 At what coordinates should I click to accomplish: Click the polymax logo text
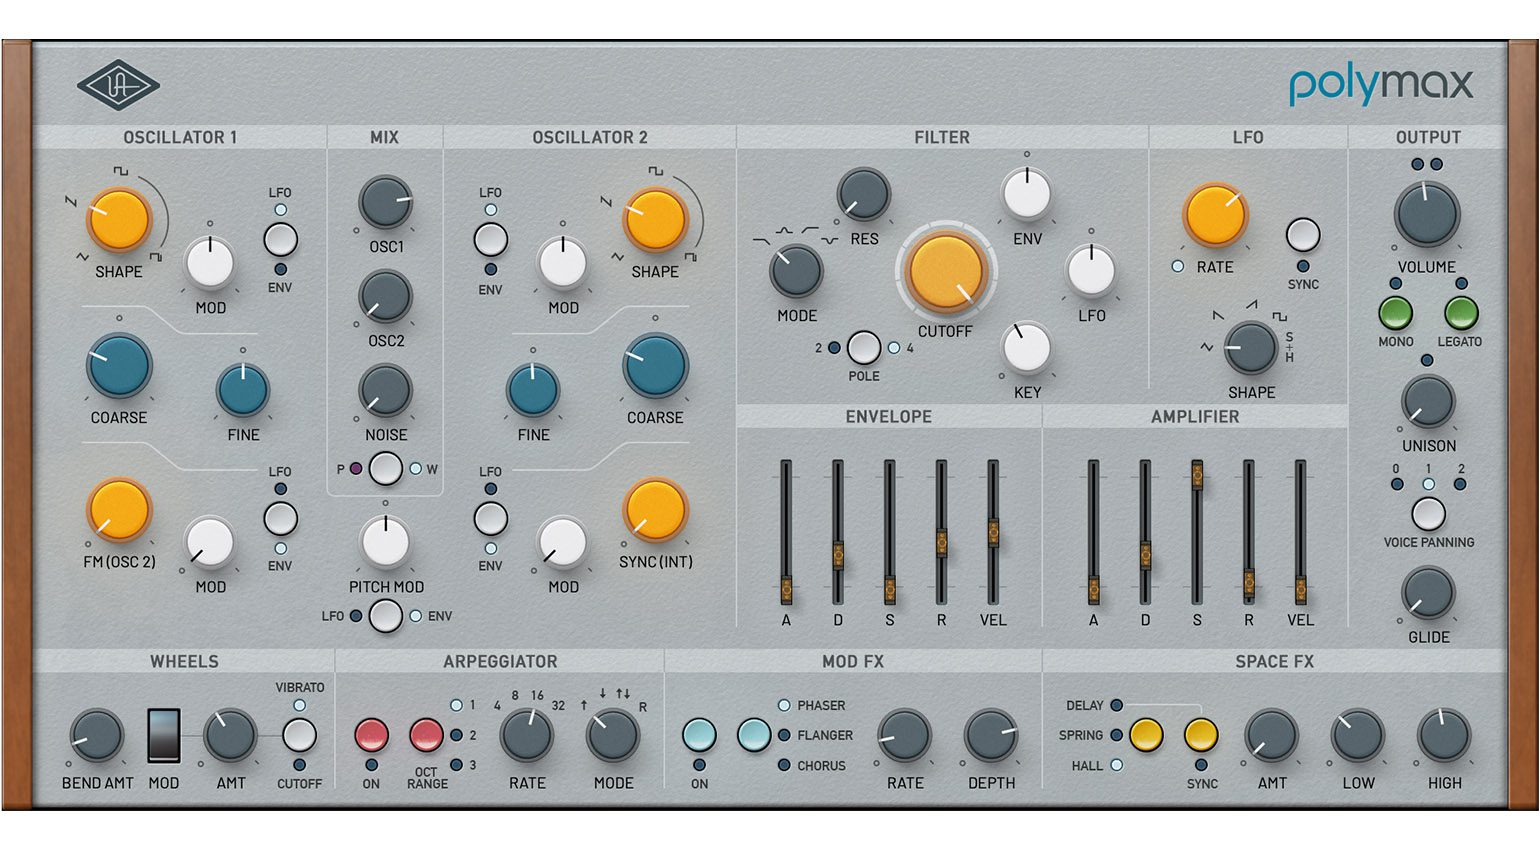tap(1381, 86)
